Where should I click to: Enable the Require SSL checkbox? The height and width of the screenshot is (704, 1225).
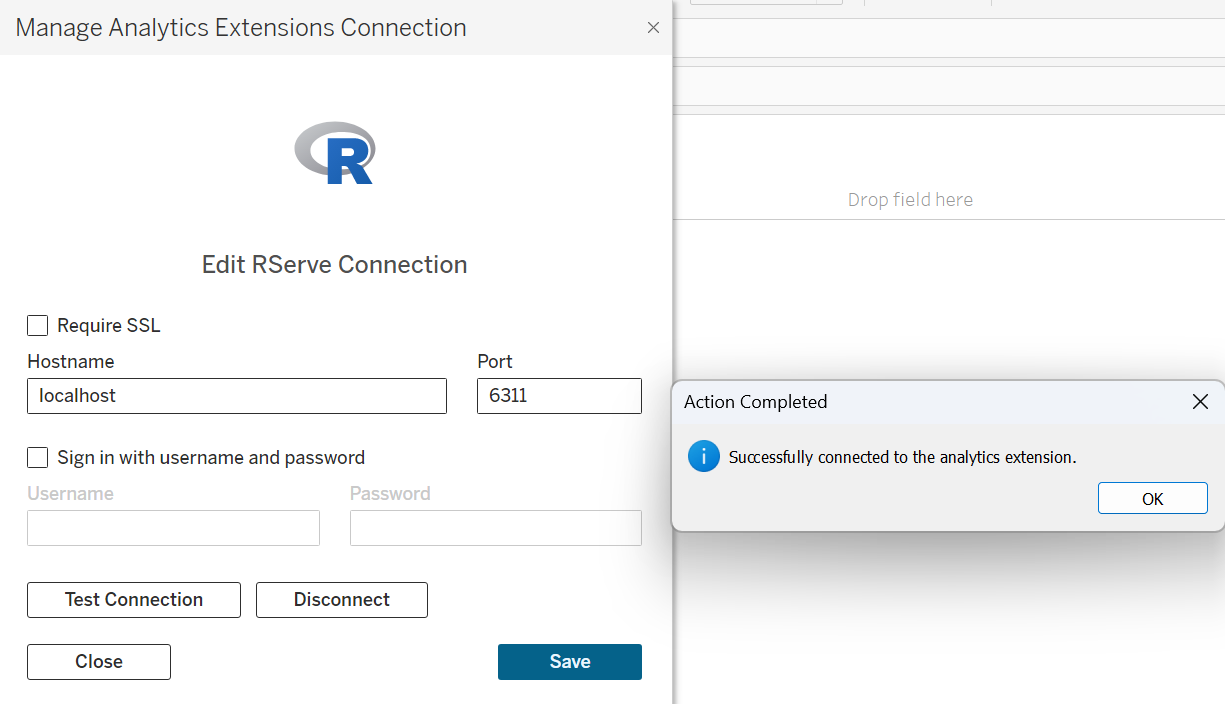tap(38, 326)
